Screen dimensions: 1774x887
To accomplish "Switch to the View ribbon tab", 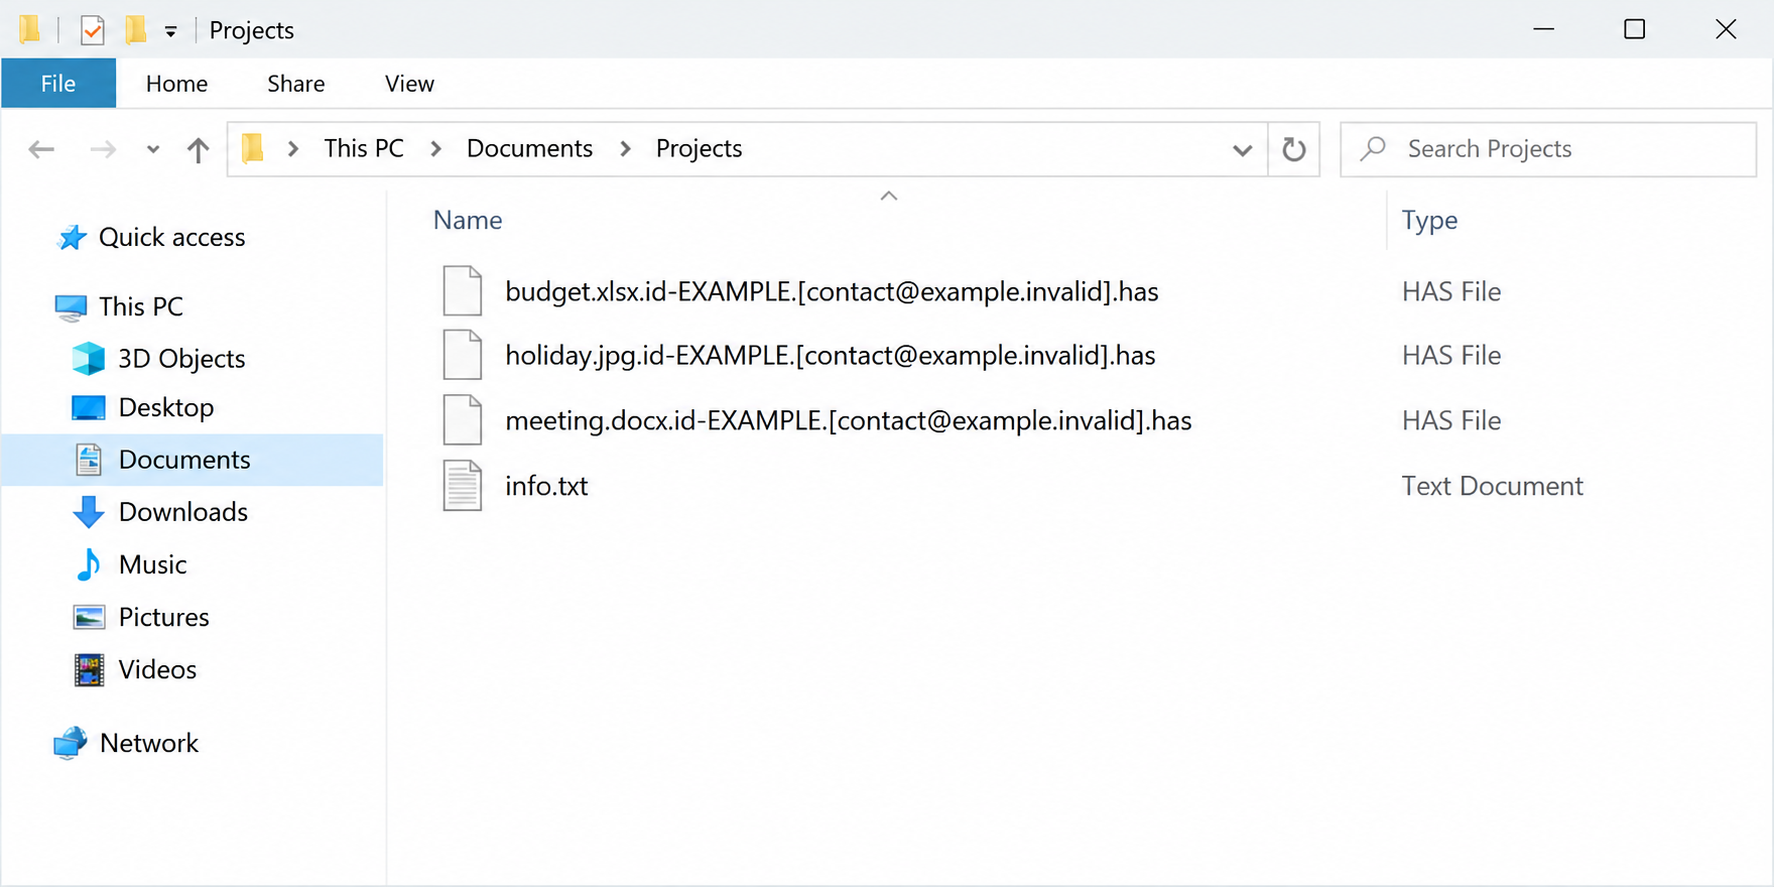I will [x=410, y=83].
